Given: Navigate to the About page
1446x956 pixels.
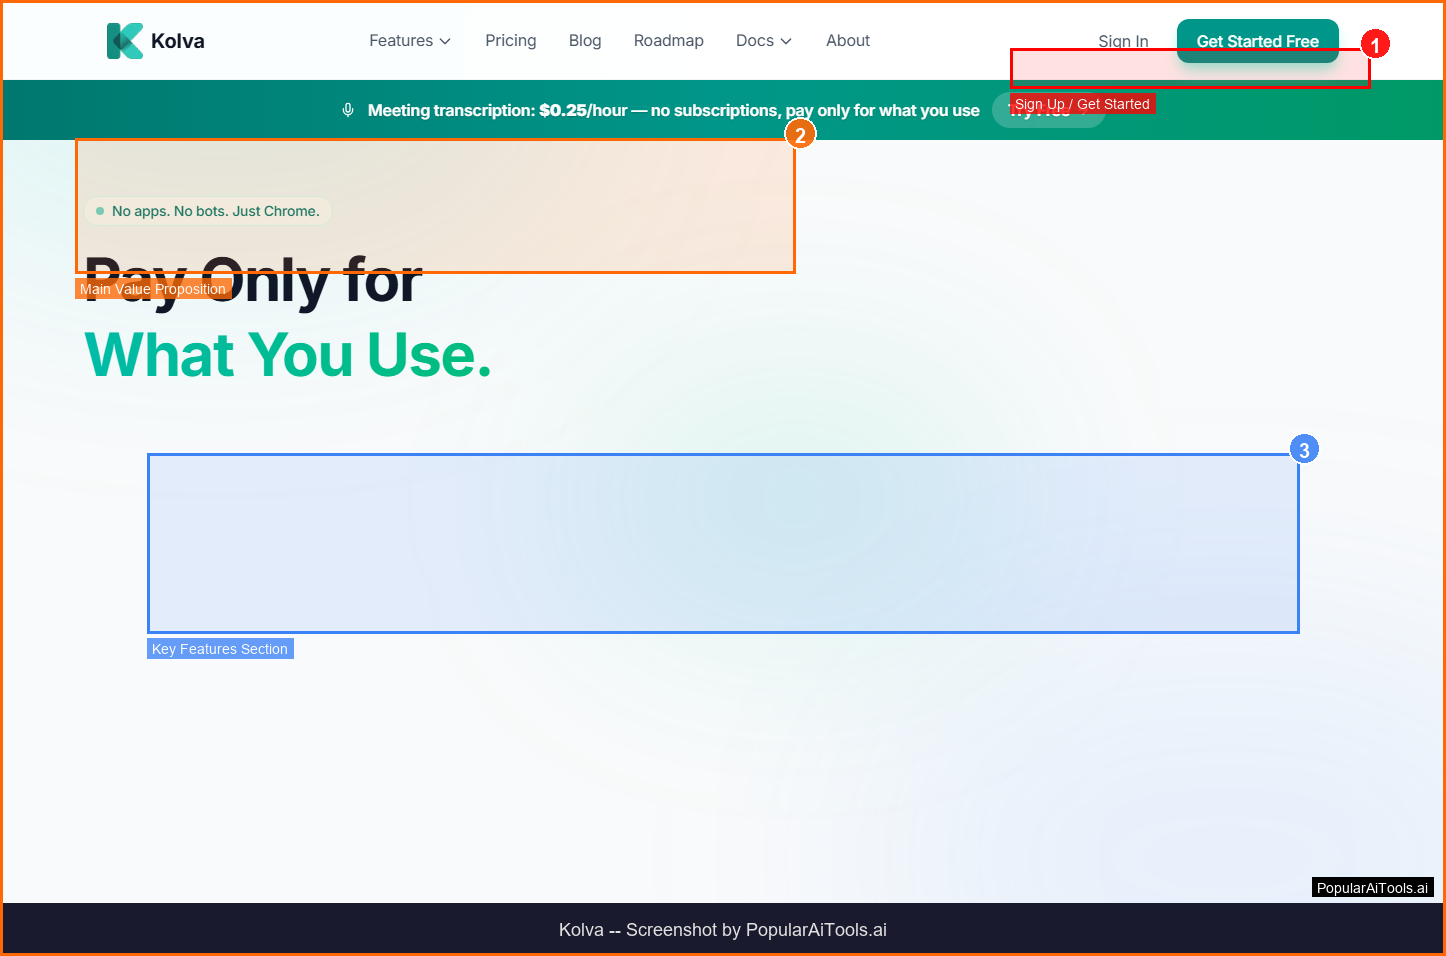Looking at the screenshot, I should (848, 41).
